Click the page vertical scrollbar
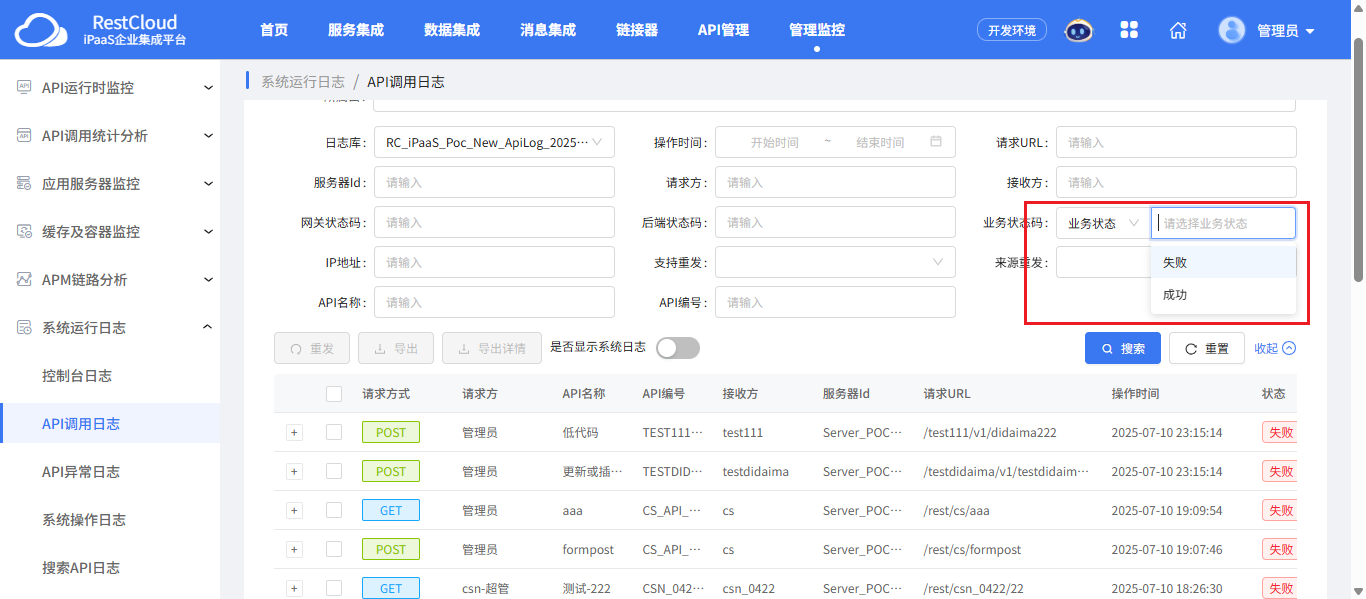Image resolution: width=1366 pixels, height=599 pixels. pos(1358,160)
